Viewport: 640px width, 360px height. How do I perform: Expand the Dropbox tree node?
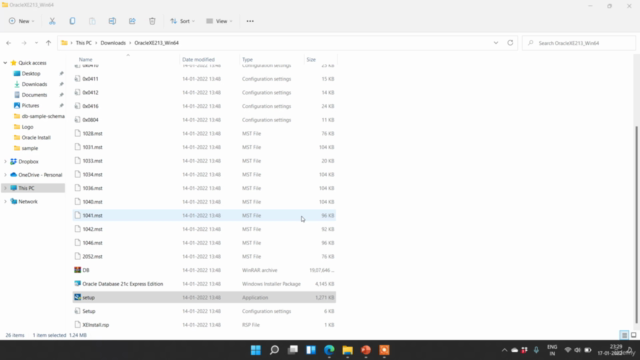[x=5, y=162]
